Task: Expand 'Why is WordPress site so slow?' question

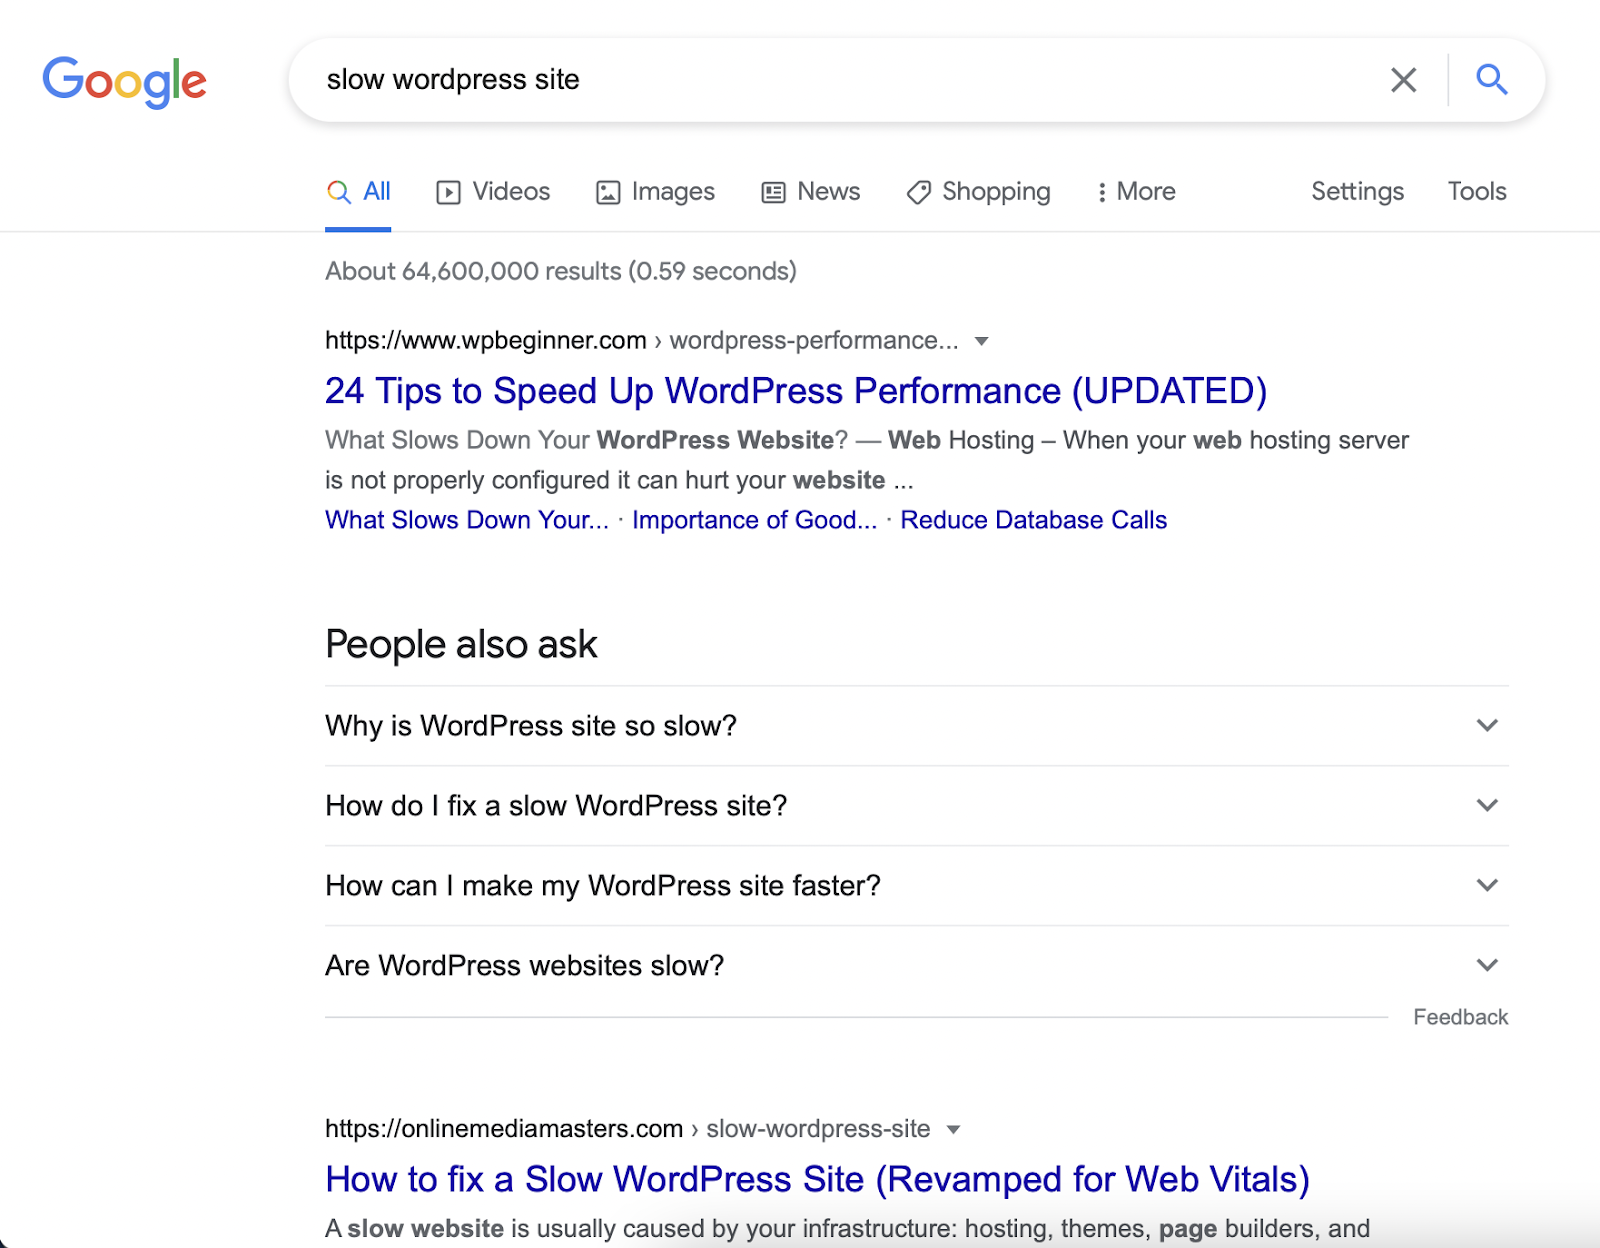Action: [x=917, y=726]
